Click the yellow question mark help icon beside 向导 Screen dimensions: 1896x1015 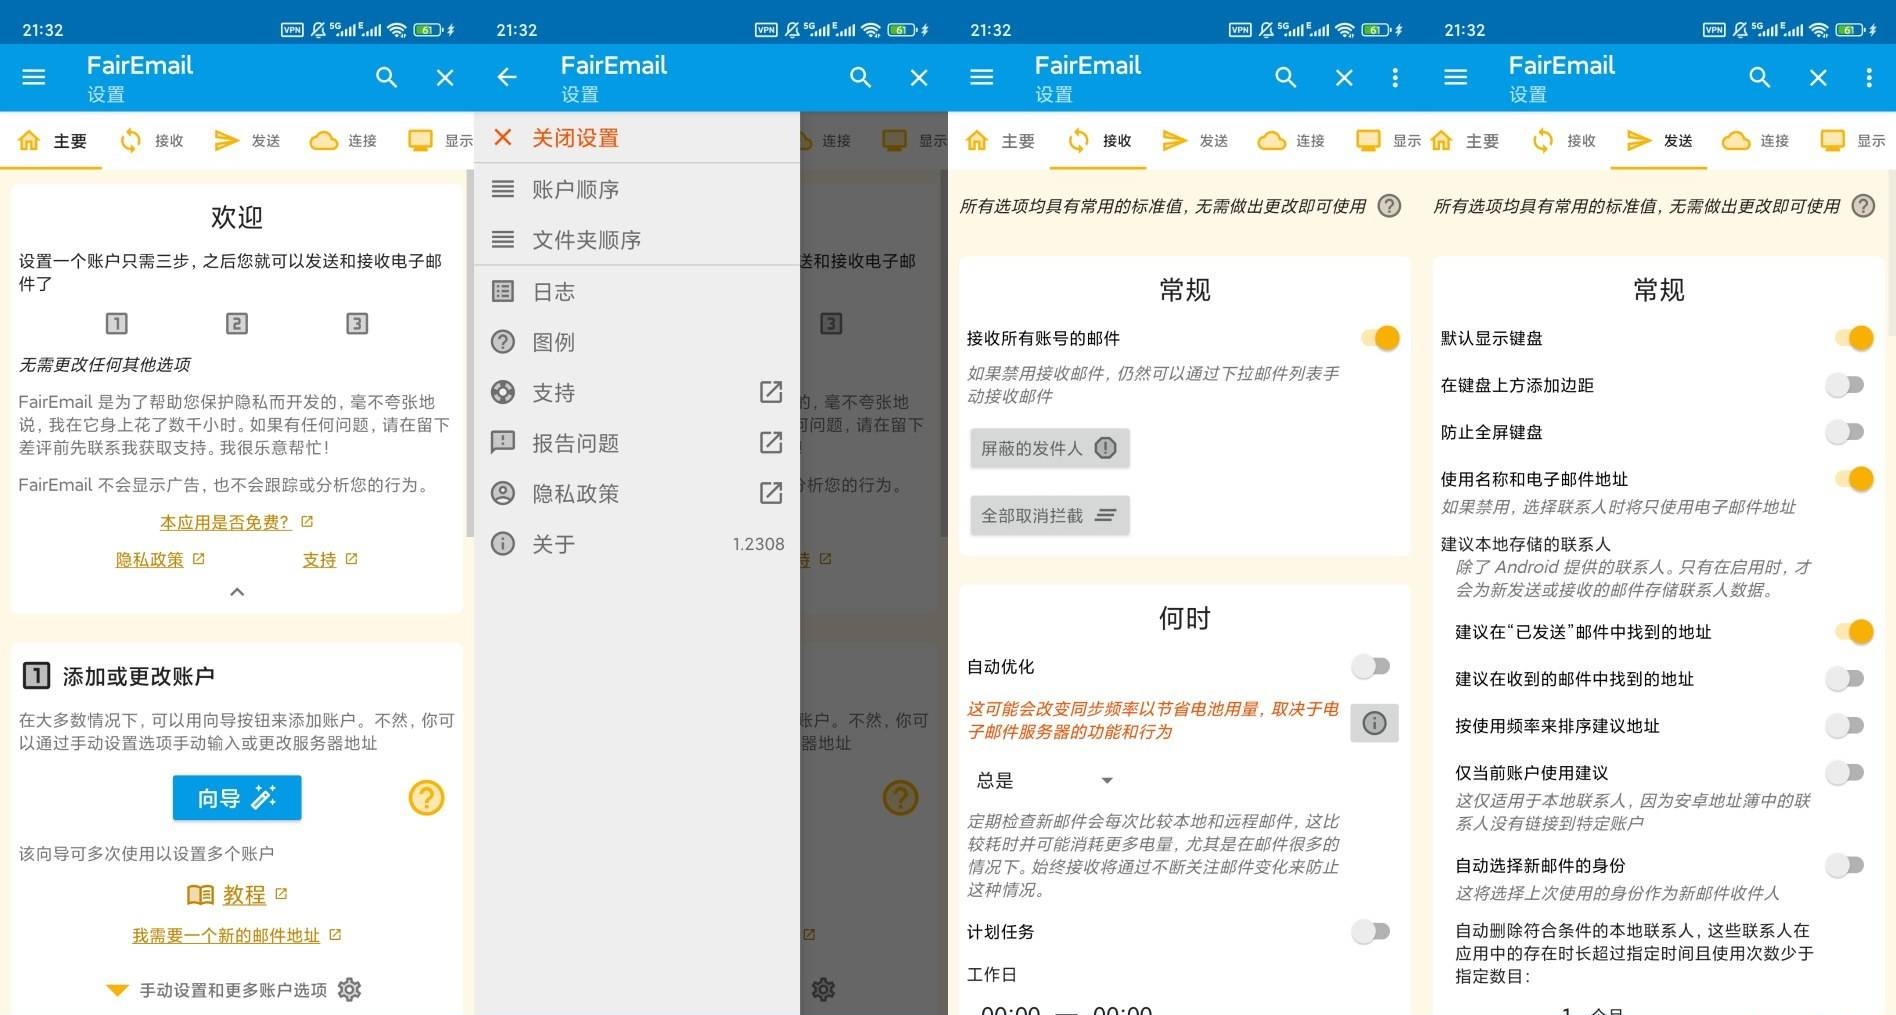[426, 798]
